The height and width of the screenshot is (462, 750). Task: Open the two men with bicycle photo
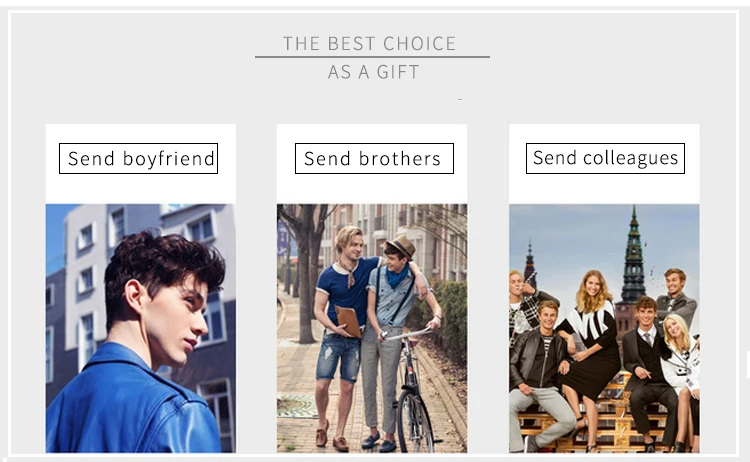coord(372,328)
